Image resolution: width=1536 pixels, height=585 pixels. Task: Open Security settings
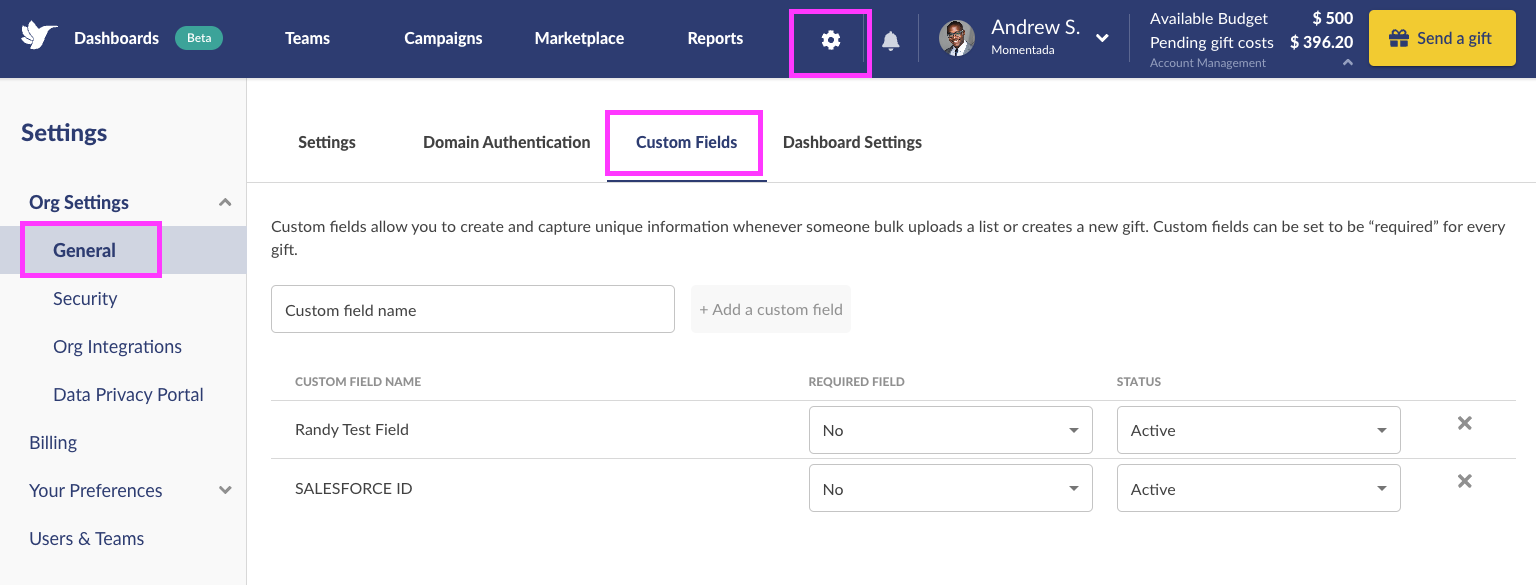85,298
